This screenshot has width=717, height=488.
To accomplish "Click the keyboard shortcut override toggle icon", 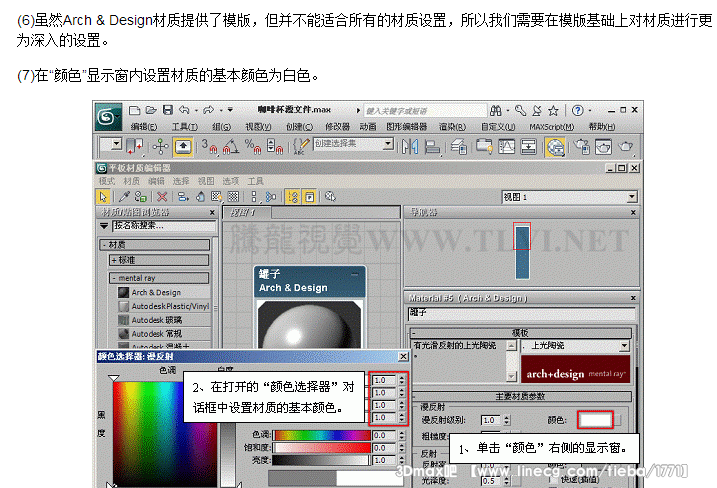I will [x=182, y=147].
